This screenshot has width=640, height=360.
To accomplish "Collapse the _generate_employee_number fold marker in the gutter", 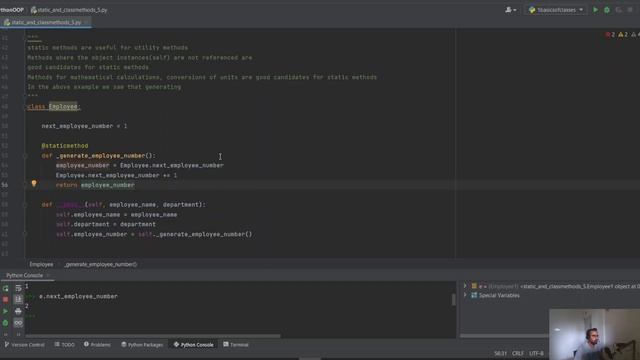I will pyautogui.click(x=25, y=156).
